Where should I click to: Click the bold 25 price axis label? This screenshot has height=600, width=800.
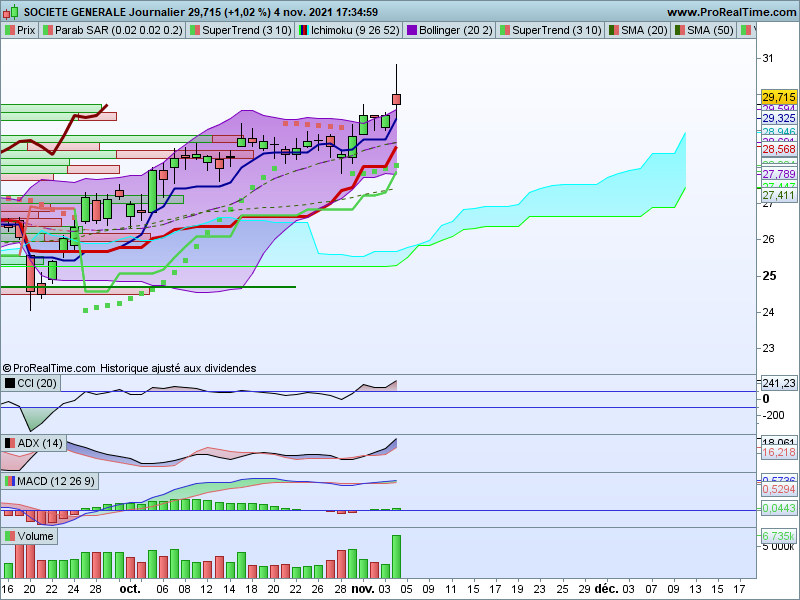769,276
